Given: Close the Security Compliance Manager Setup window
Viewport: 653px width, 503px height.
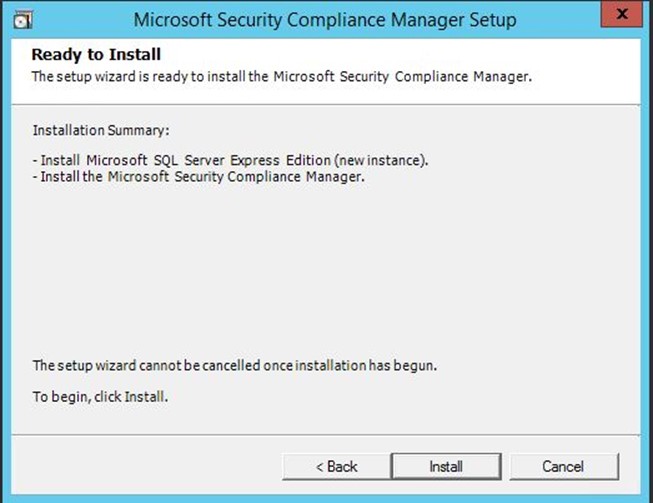Looking at the screenshot, I should 621,14.
